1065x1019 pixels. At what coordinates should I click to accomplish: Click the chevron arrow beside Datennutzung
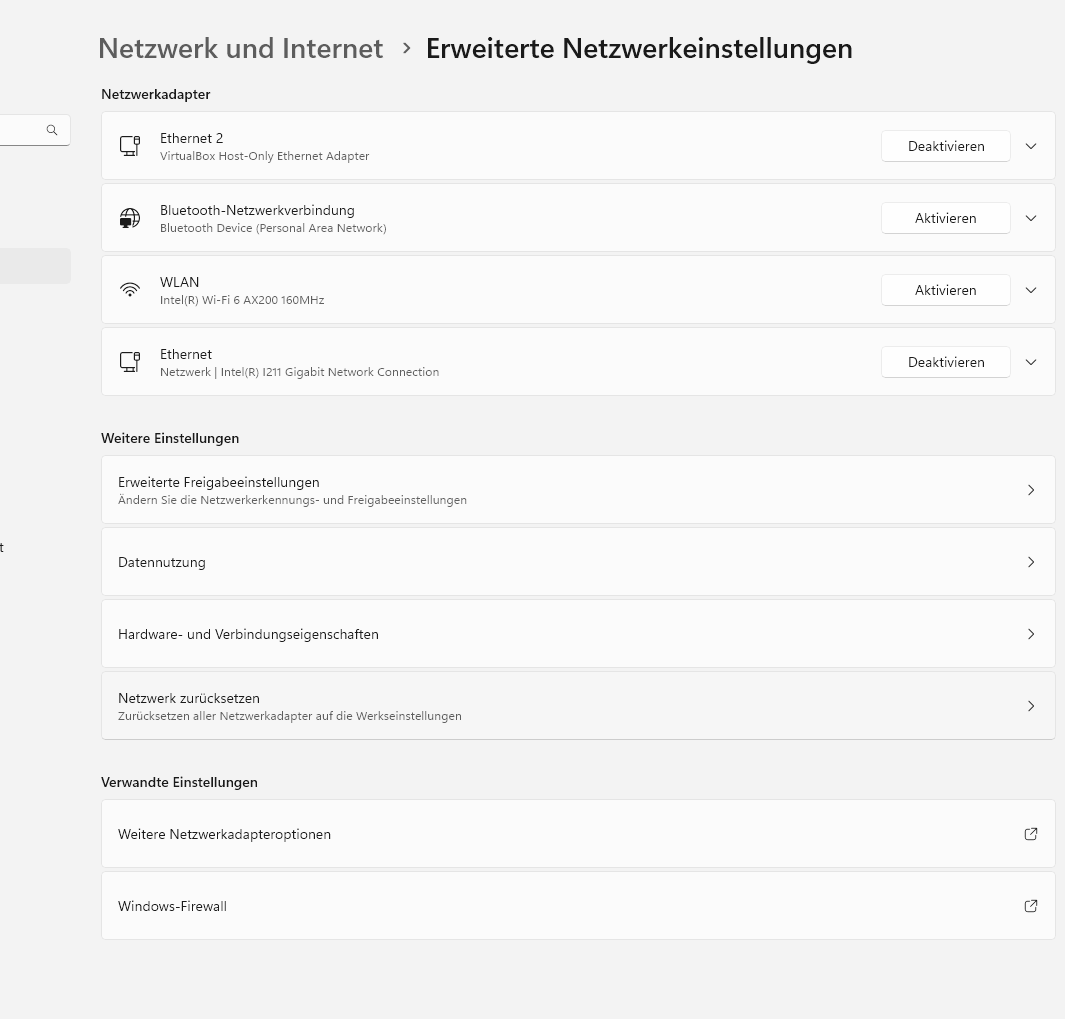[1031, 562]
